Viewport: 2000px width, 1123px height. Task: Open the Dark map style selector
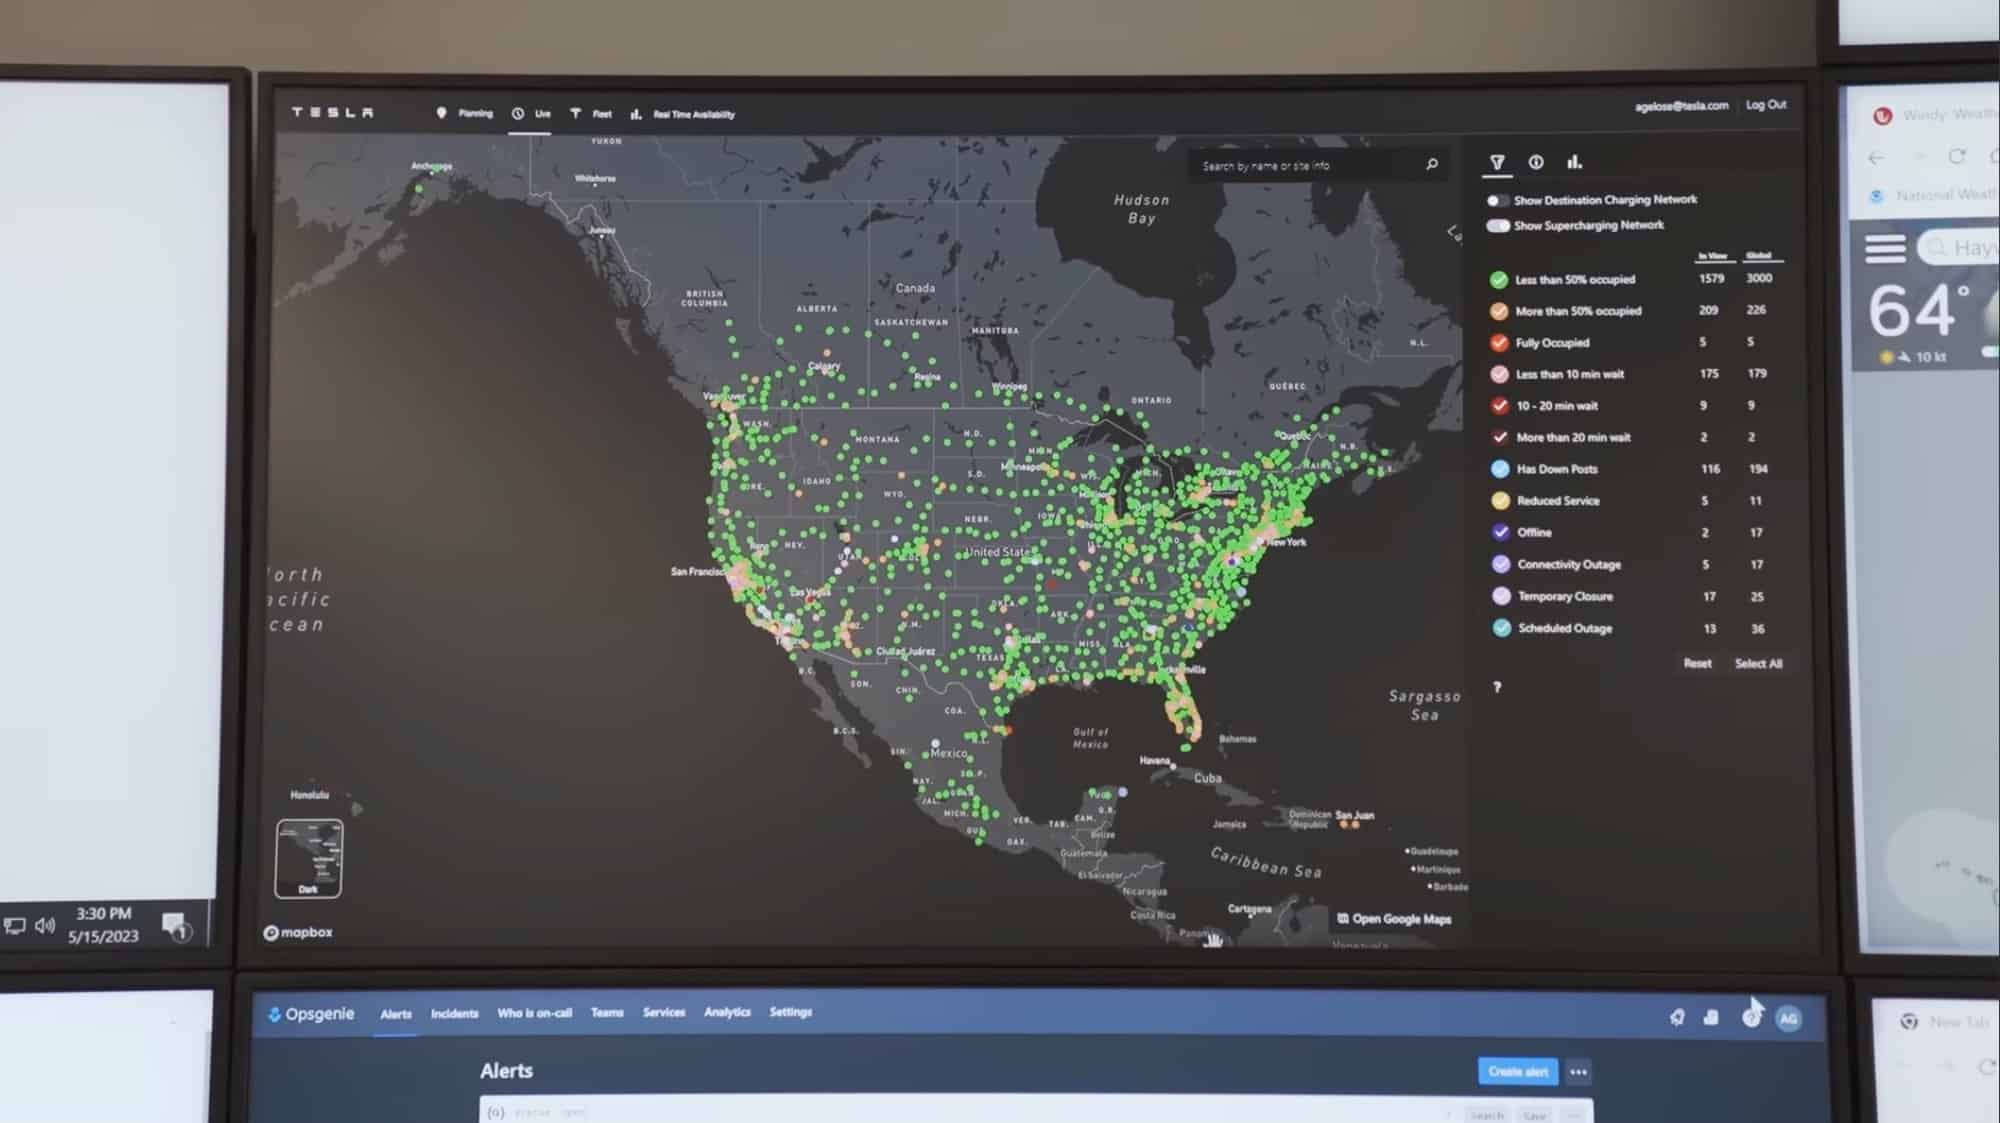(x=309, y=857)
